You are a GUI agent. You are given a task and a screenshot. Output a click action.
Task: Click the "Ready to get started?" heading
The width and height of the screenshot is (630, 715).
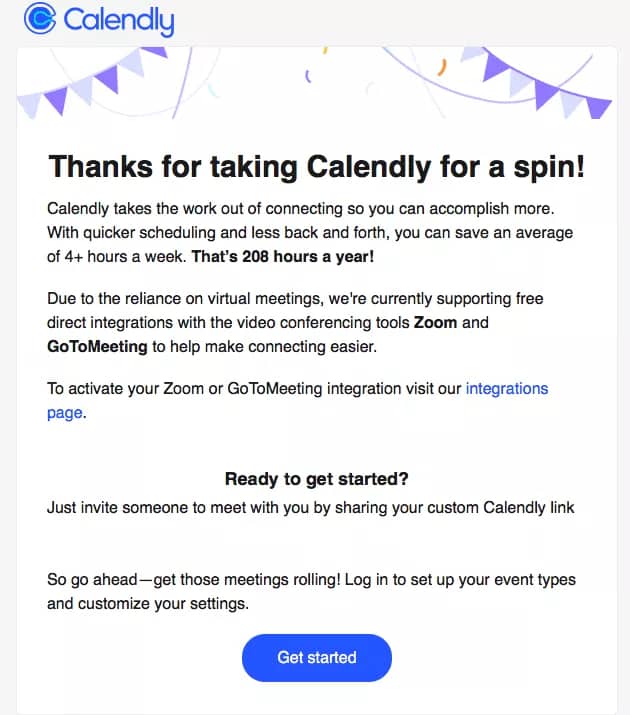point(317,479)
